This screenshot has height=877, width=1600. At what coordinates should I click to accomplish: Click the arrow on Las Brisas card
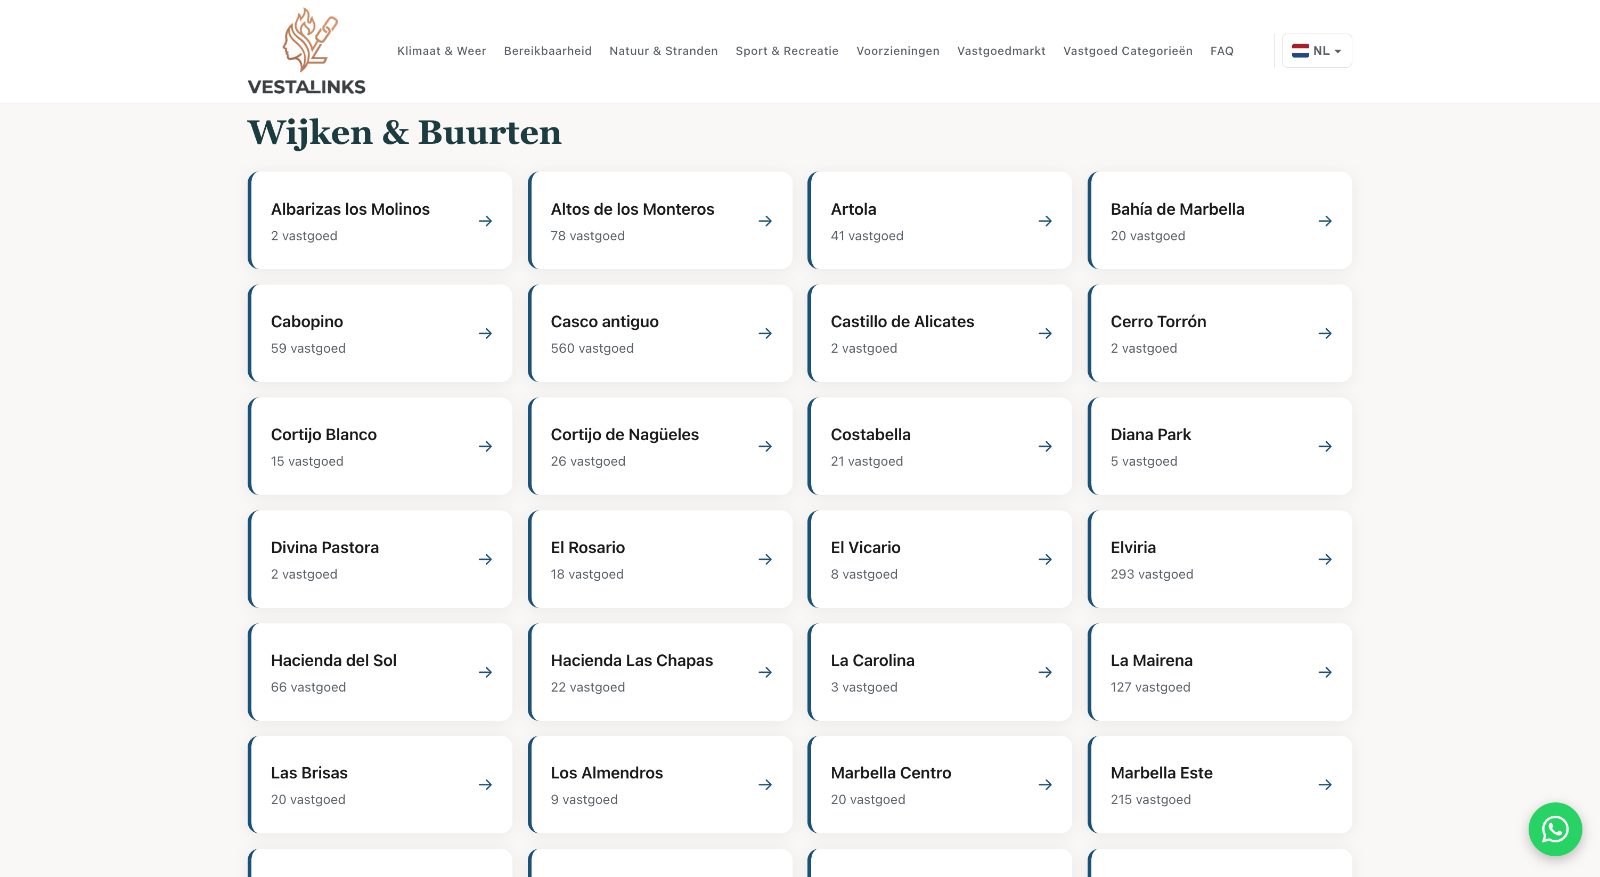[x=485, y=785]
